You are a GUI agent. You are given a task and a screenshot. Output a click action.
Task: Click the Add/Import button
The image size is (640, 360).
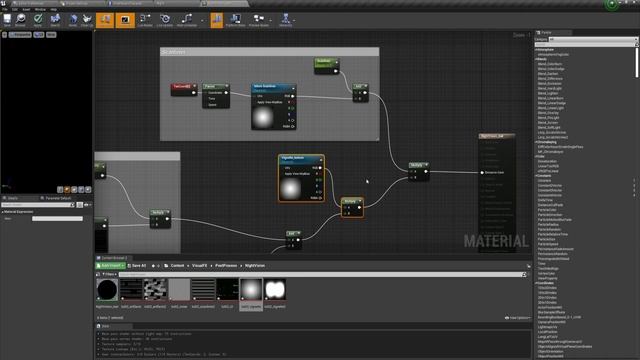click(x=110, y=266)
